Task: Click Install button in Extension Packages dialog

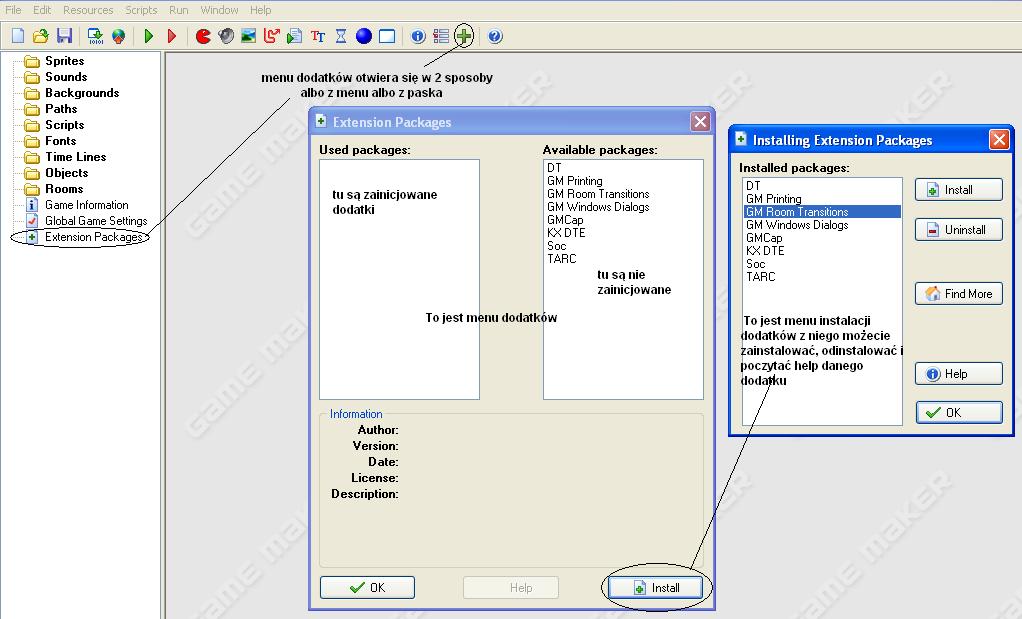Action: coord(657,588)
